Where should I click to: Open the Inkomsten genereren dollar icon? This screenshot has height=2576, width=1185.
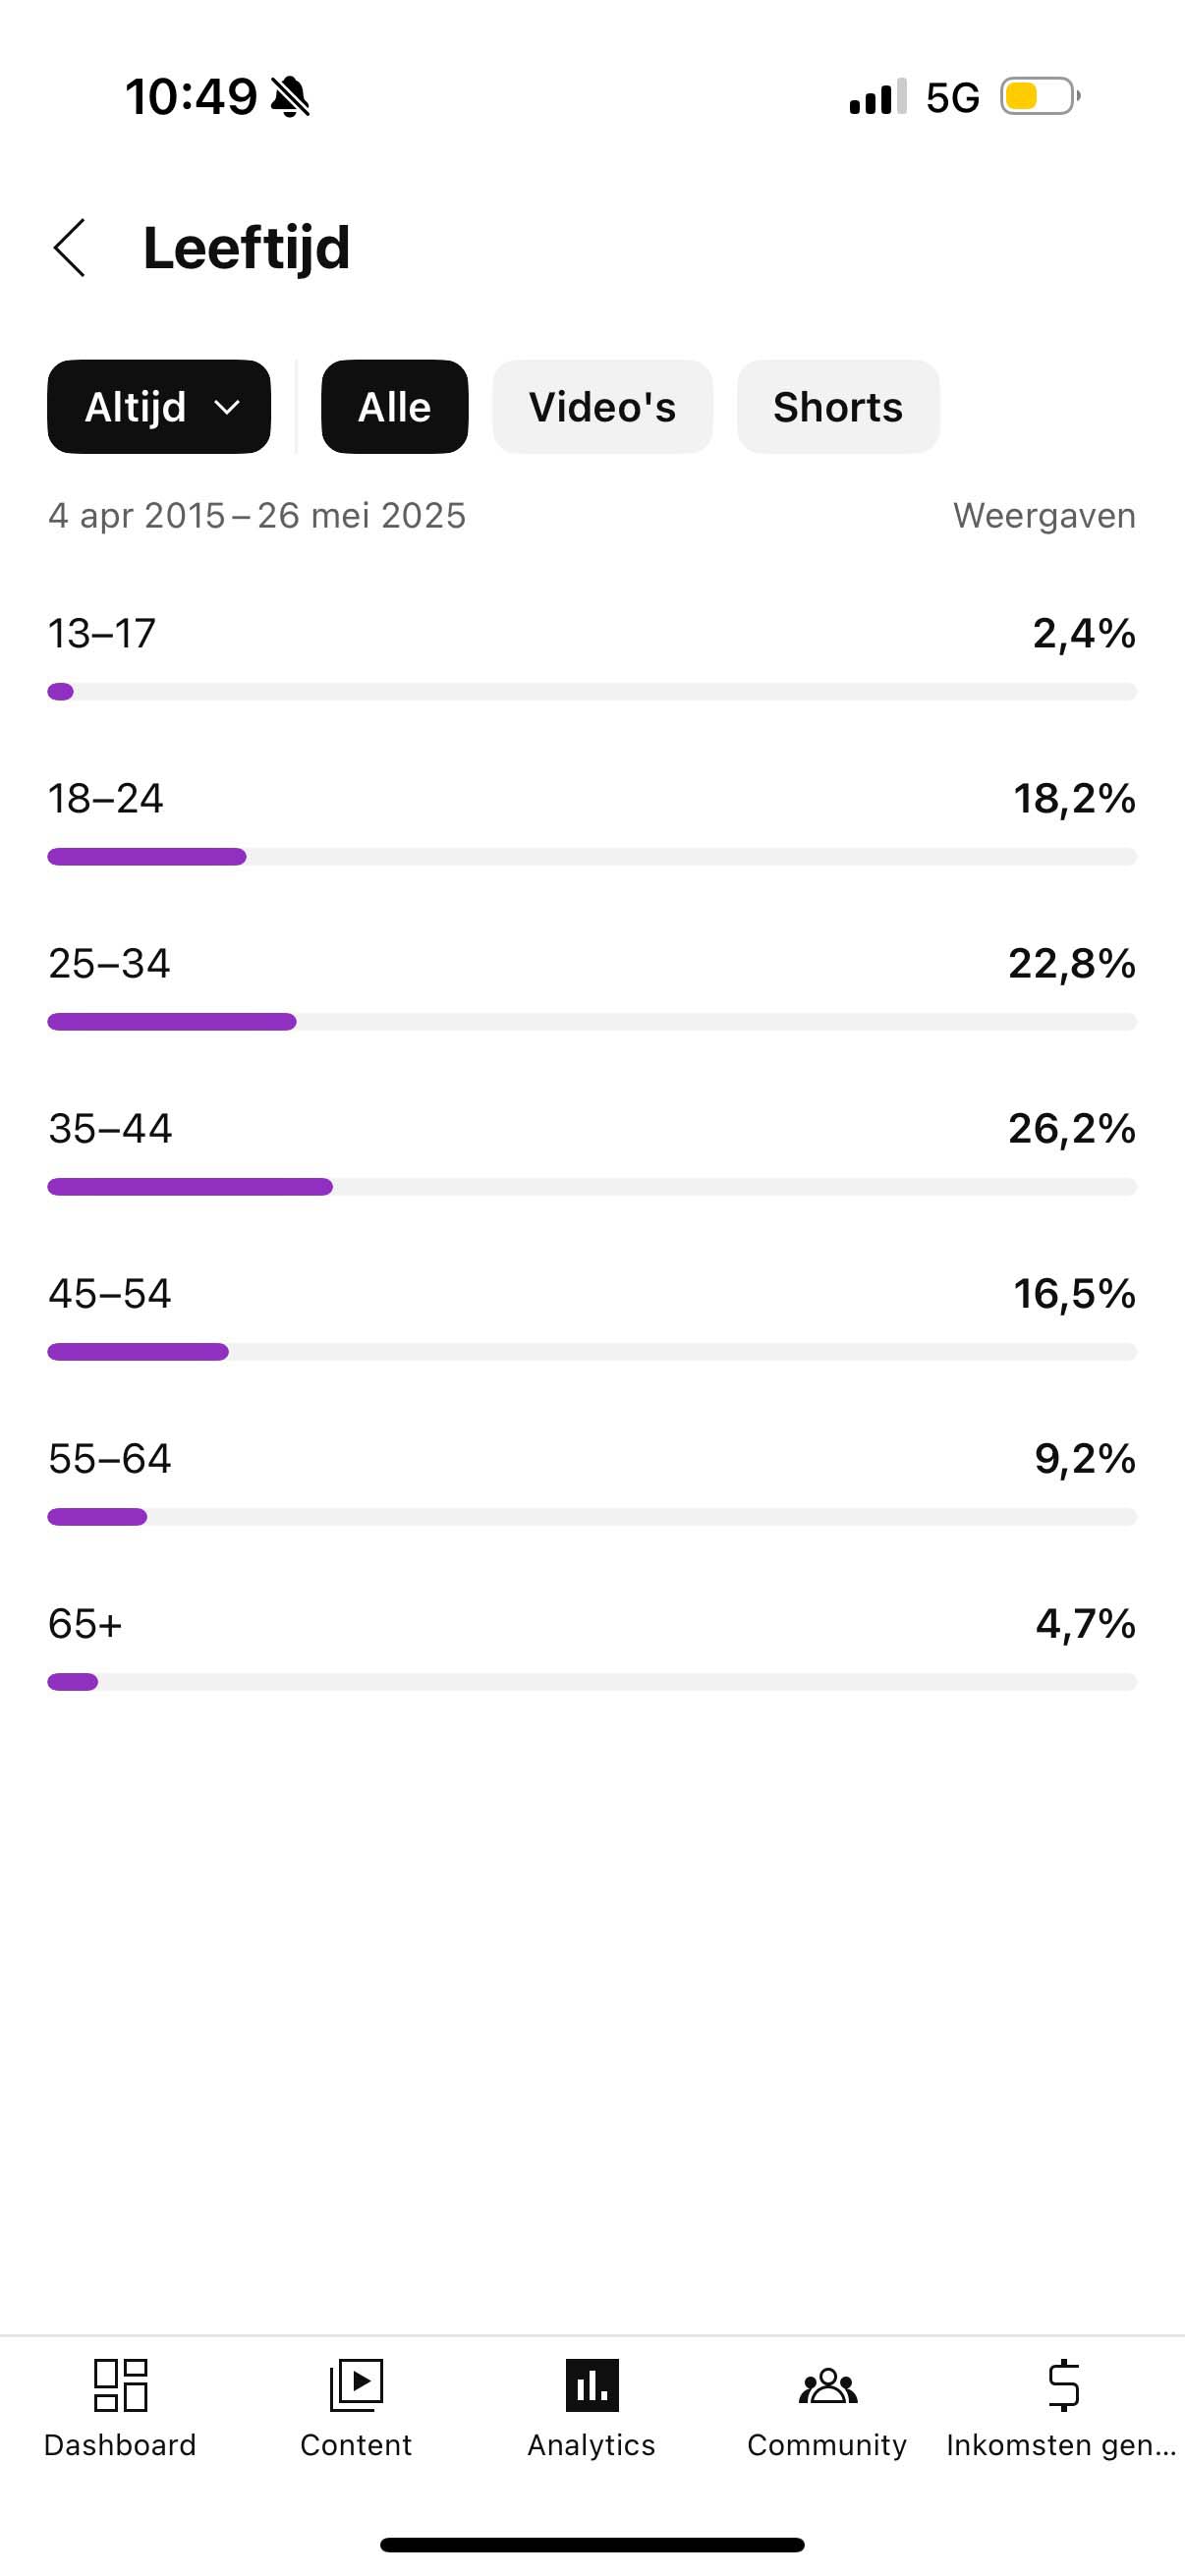pos(1063,2385)
